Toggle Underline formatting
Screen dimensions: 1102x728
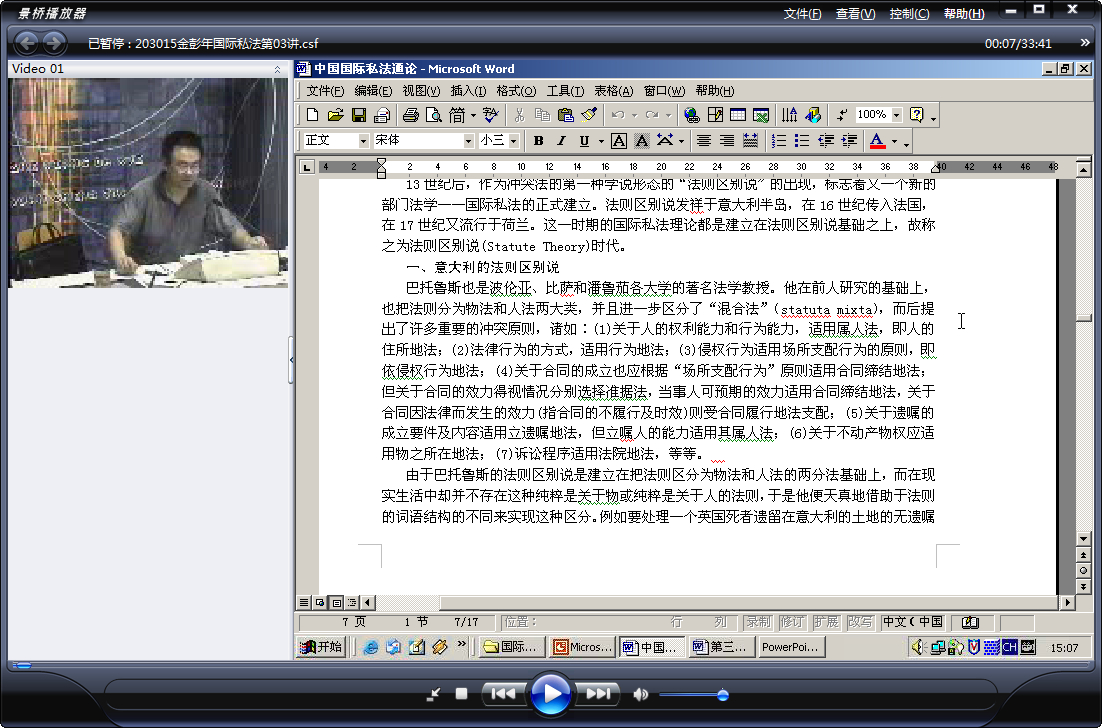584,141
